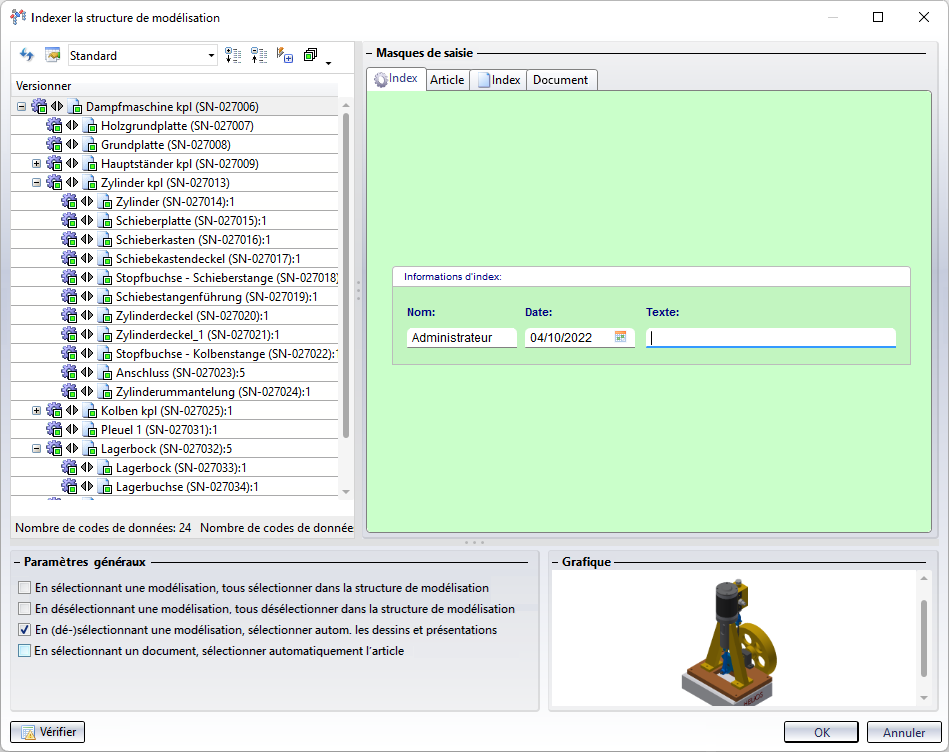Image resolution: width=949 pixels, height=752 pixels.
Task: Click gear article icon of Grundplatte row
Action: click(x=55, y=145)
